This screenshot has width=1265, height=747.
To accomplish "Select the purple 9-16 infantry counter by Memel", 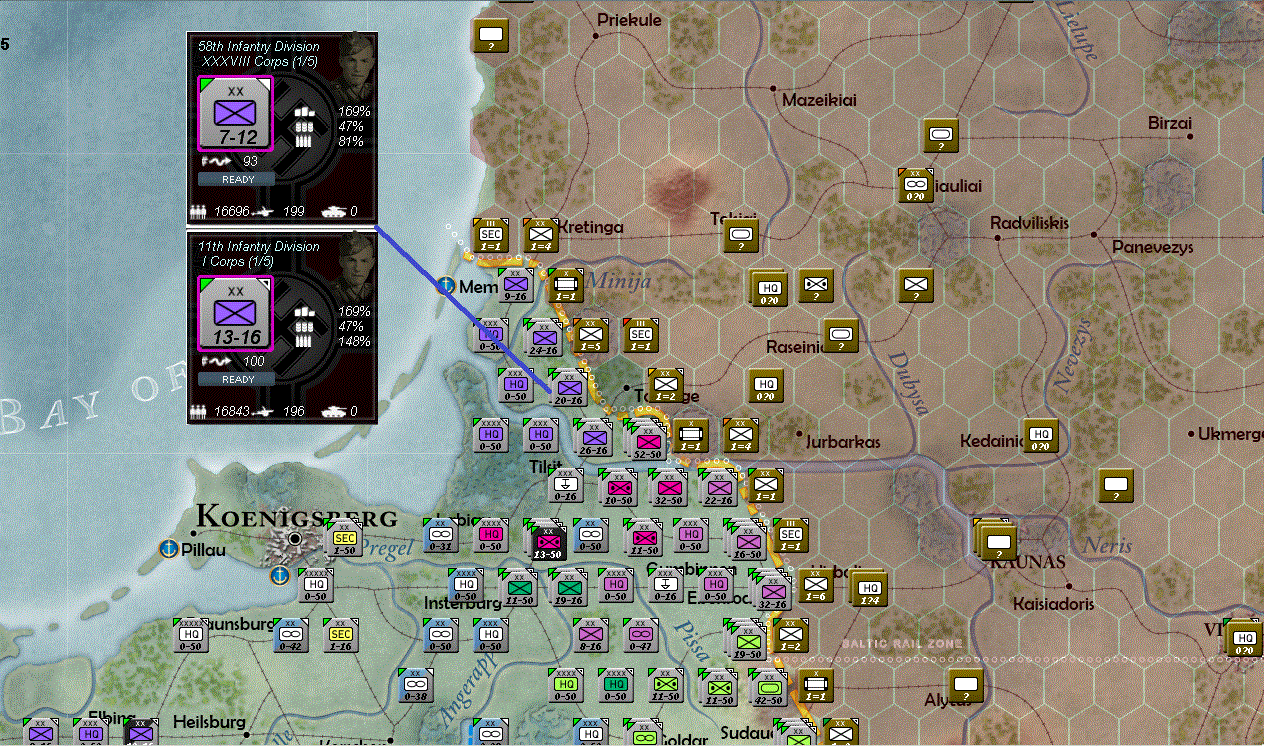I will (516, 286).
